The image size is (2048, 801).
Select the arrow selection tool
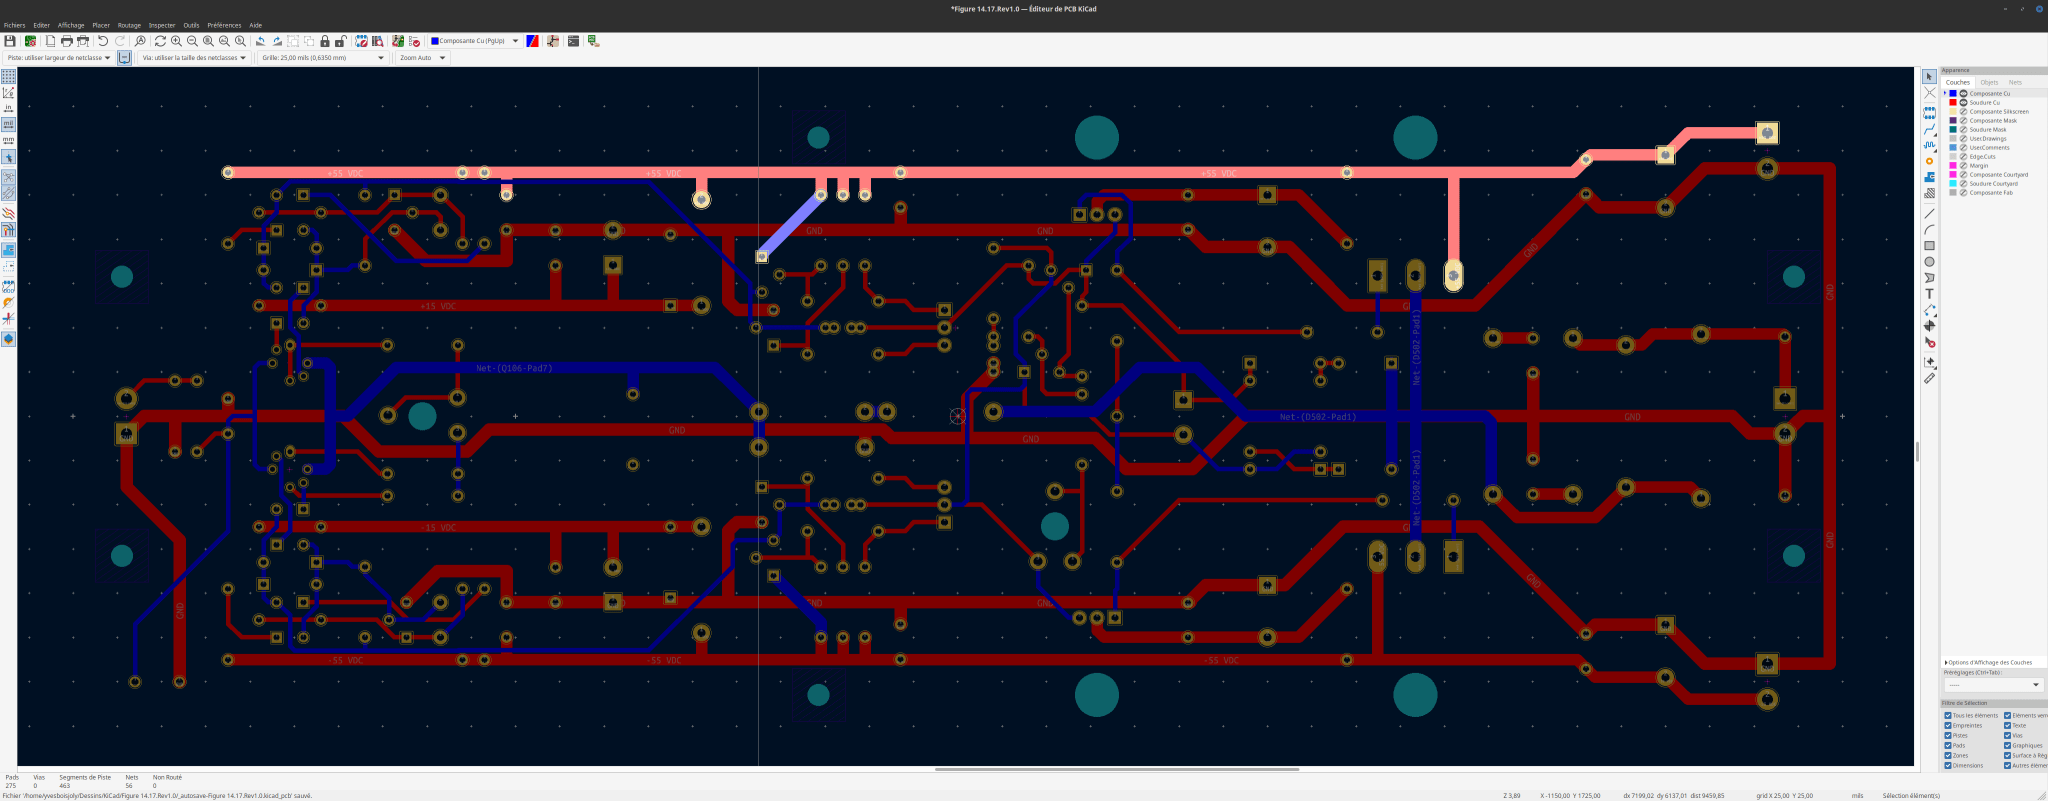click(x=1929, y=77)
